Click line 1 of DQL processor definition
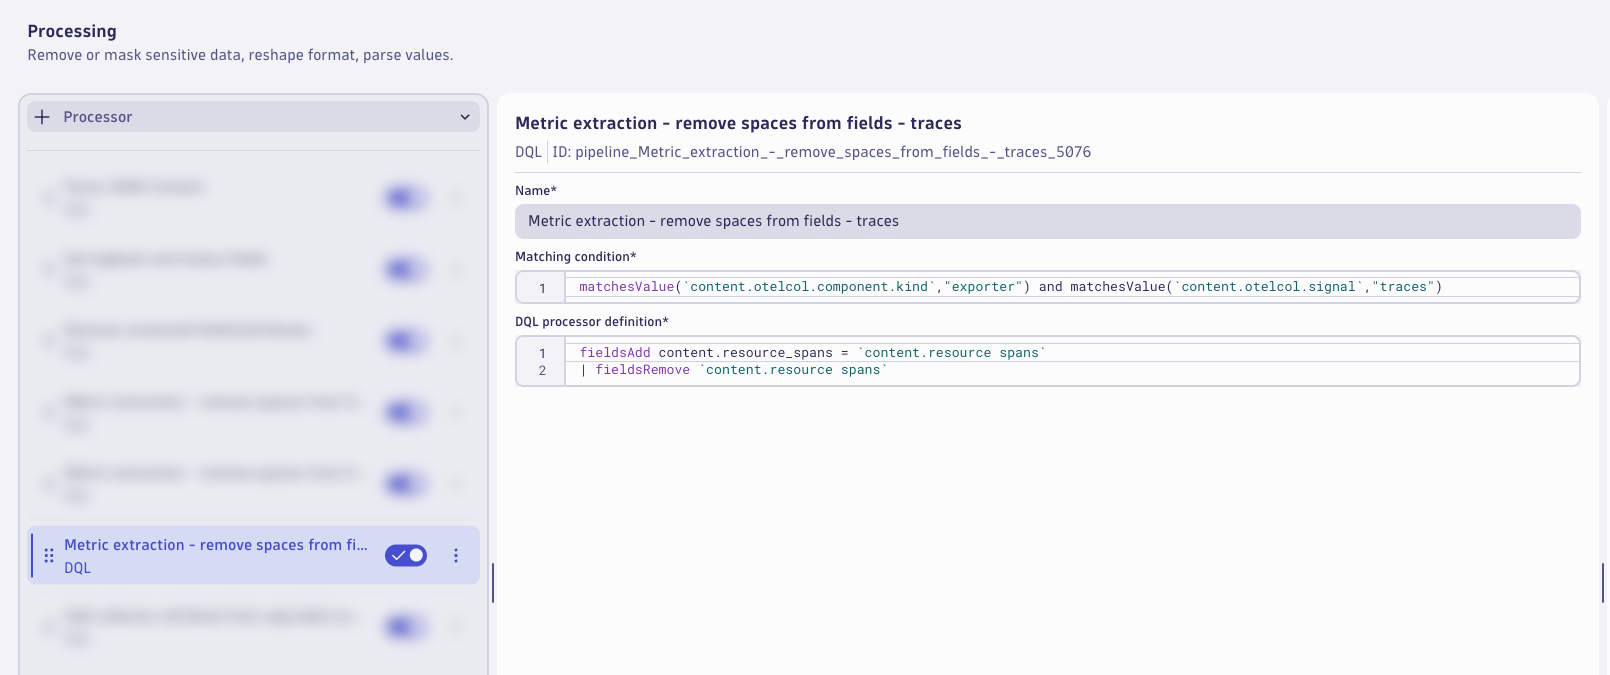Viewport: 1610px width, 675px height. tap(1072, 352)
